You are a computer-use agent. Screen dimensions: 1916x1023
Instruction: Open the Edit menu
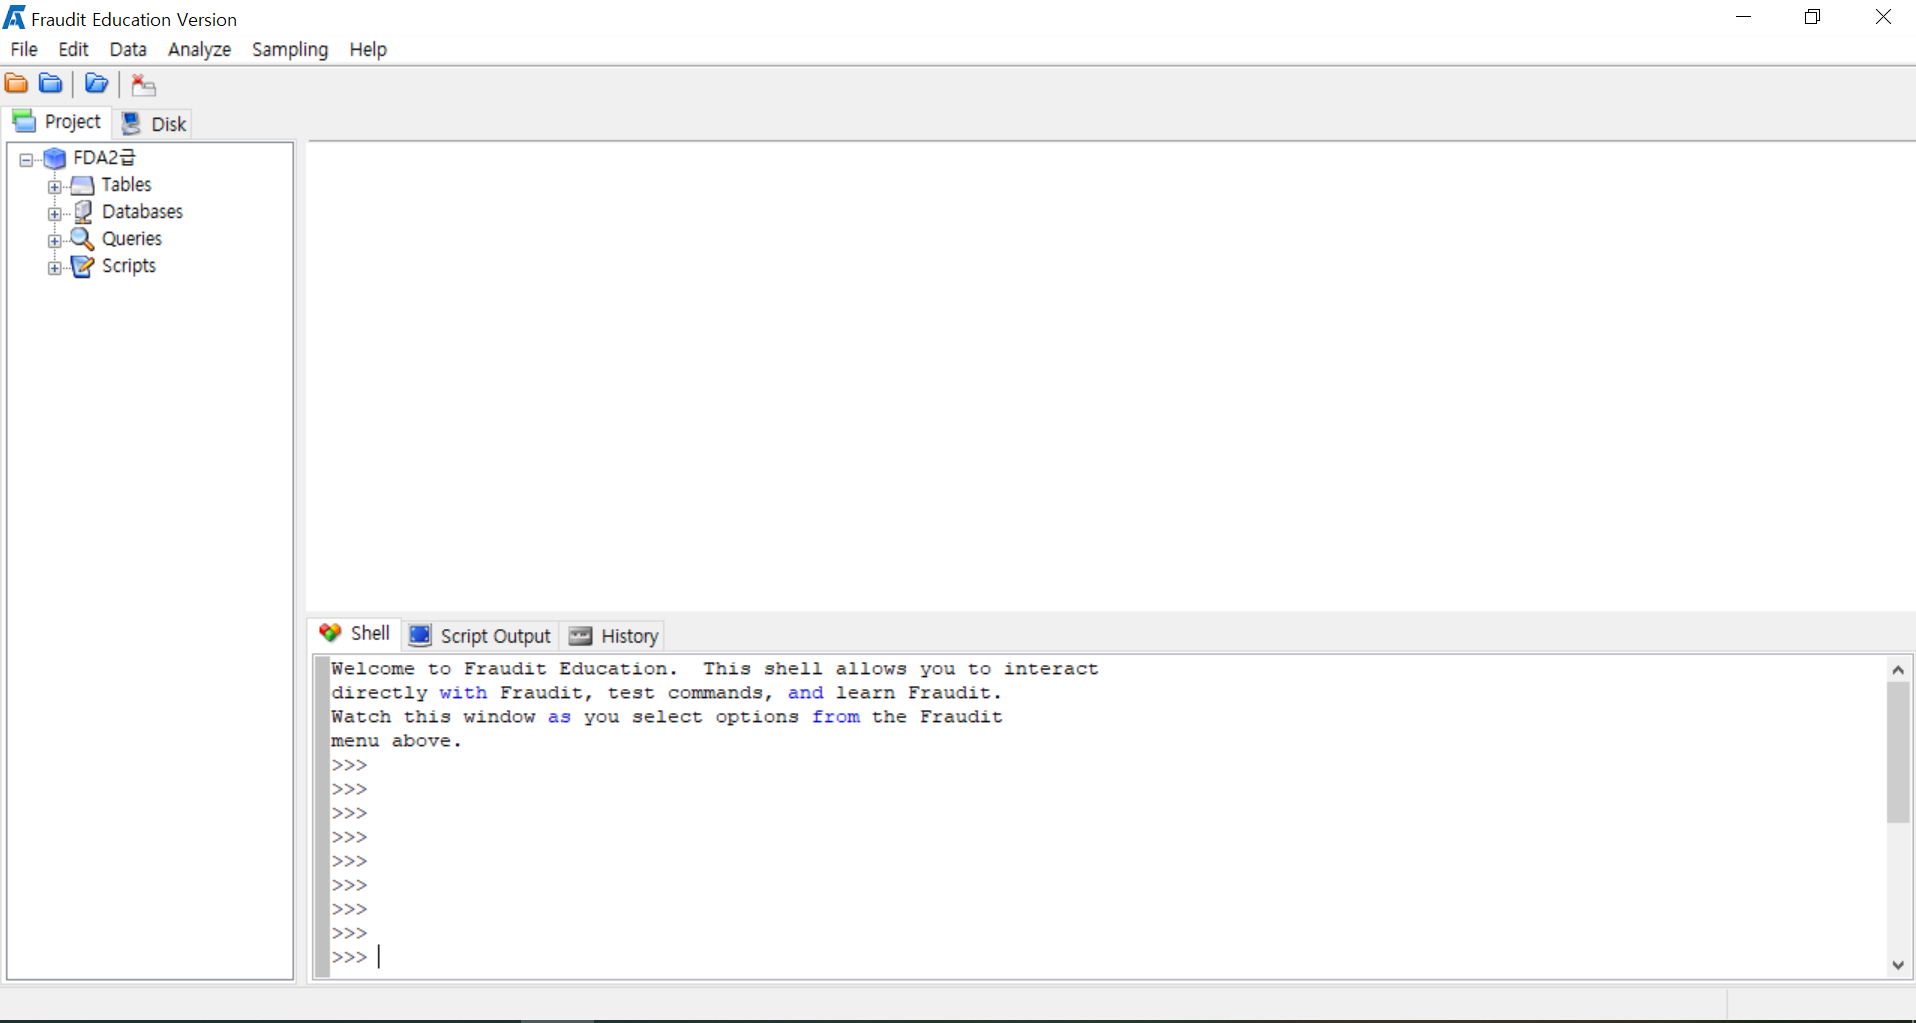click(x=73, y=49)
